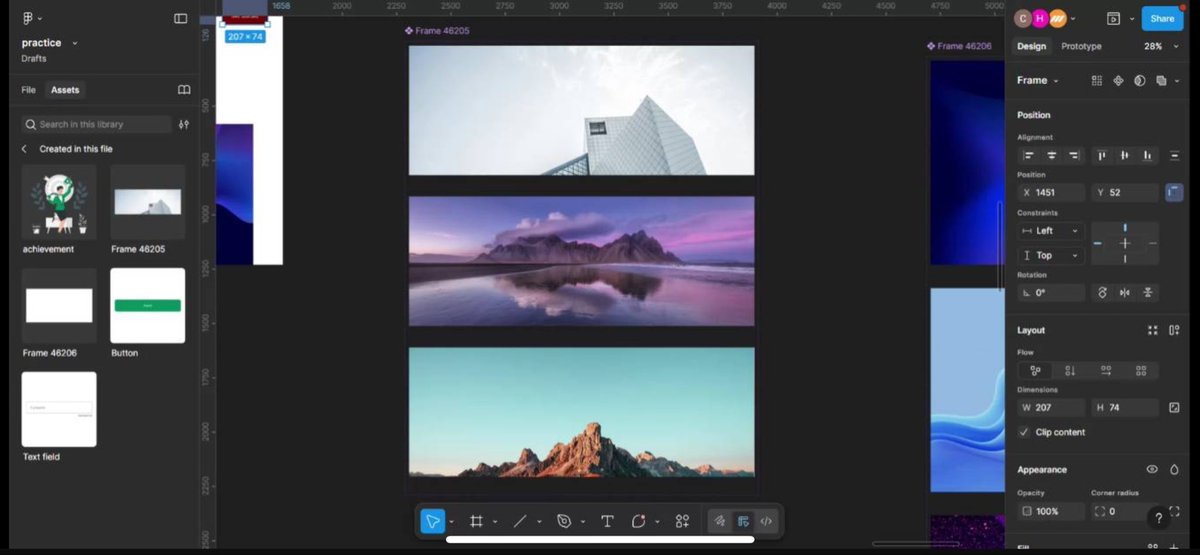Click individual corner radius icon
1200x555 pixels.
coord(1174,511)
